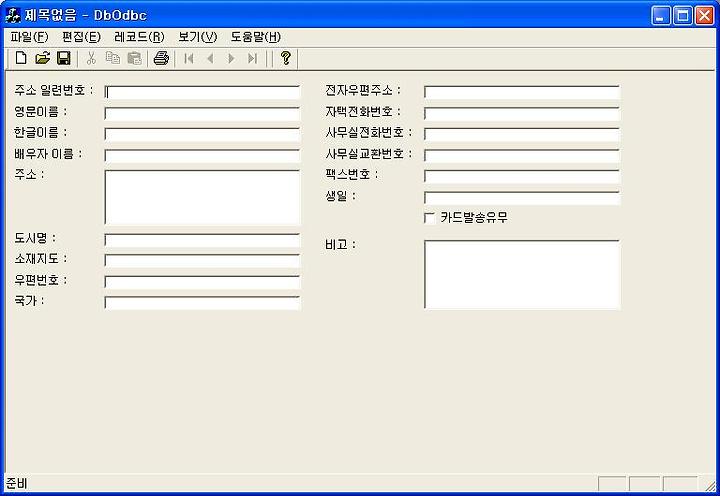Click the 생일 input field
The width and height of the screenshot is (720, 496).
tap(522, 197)
